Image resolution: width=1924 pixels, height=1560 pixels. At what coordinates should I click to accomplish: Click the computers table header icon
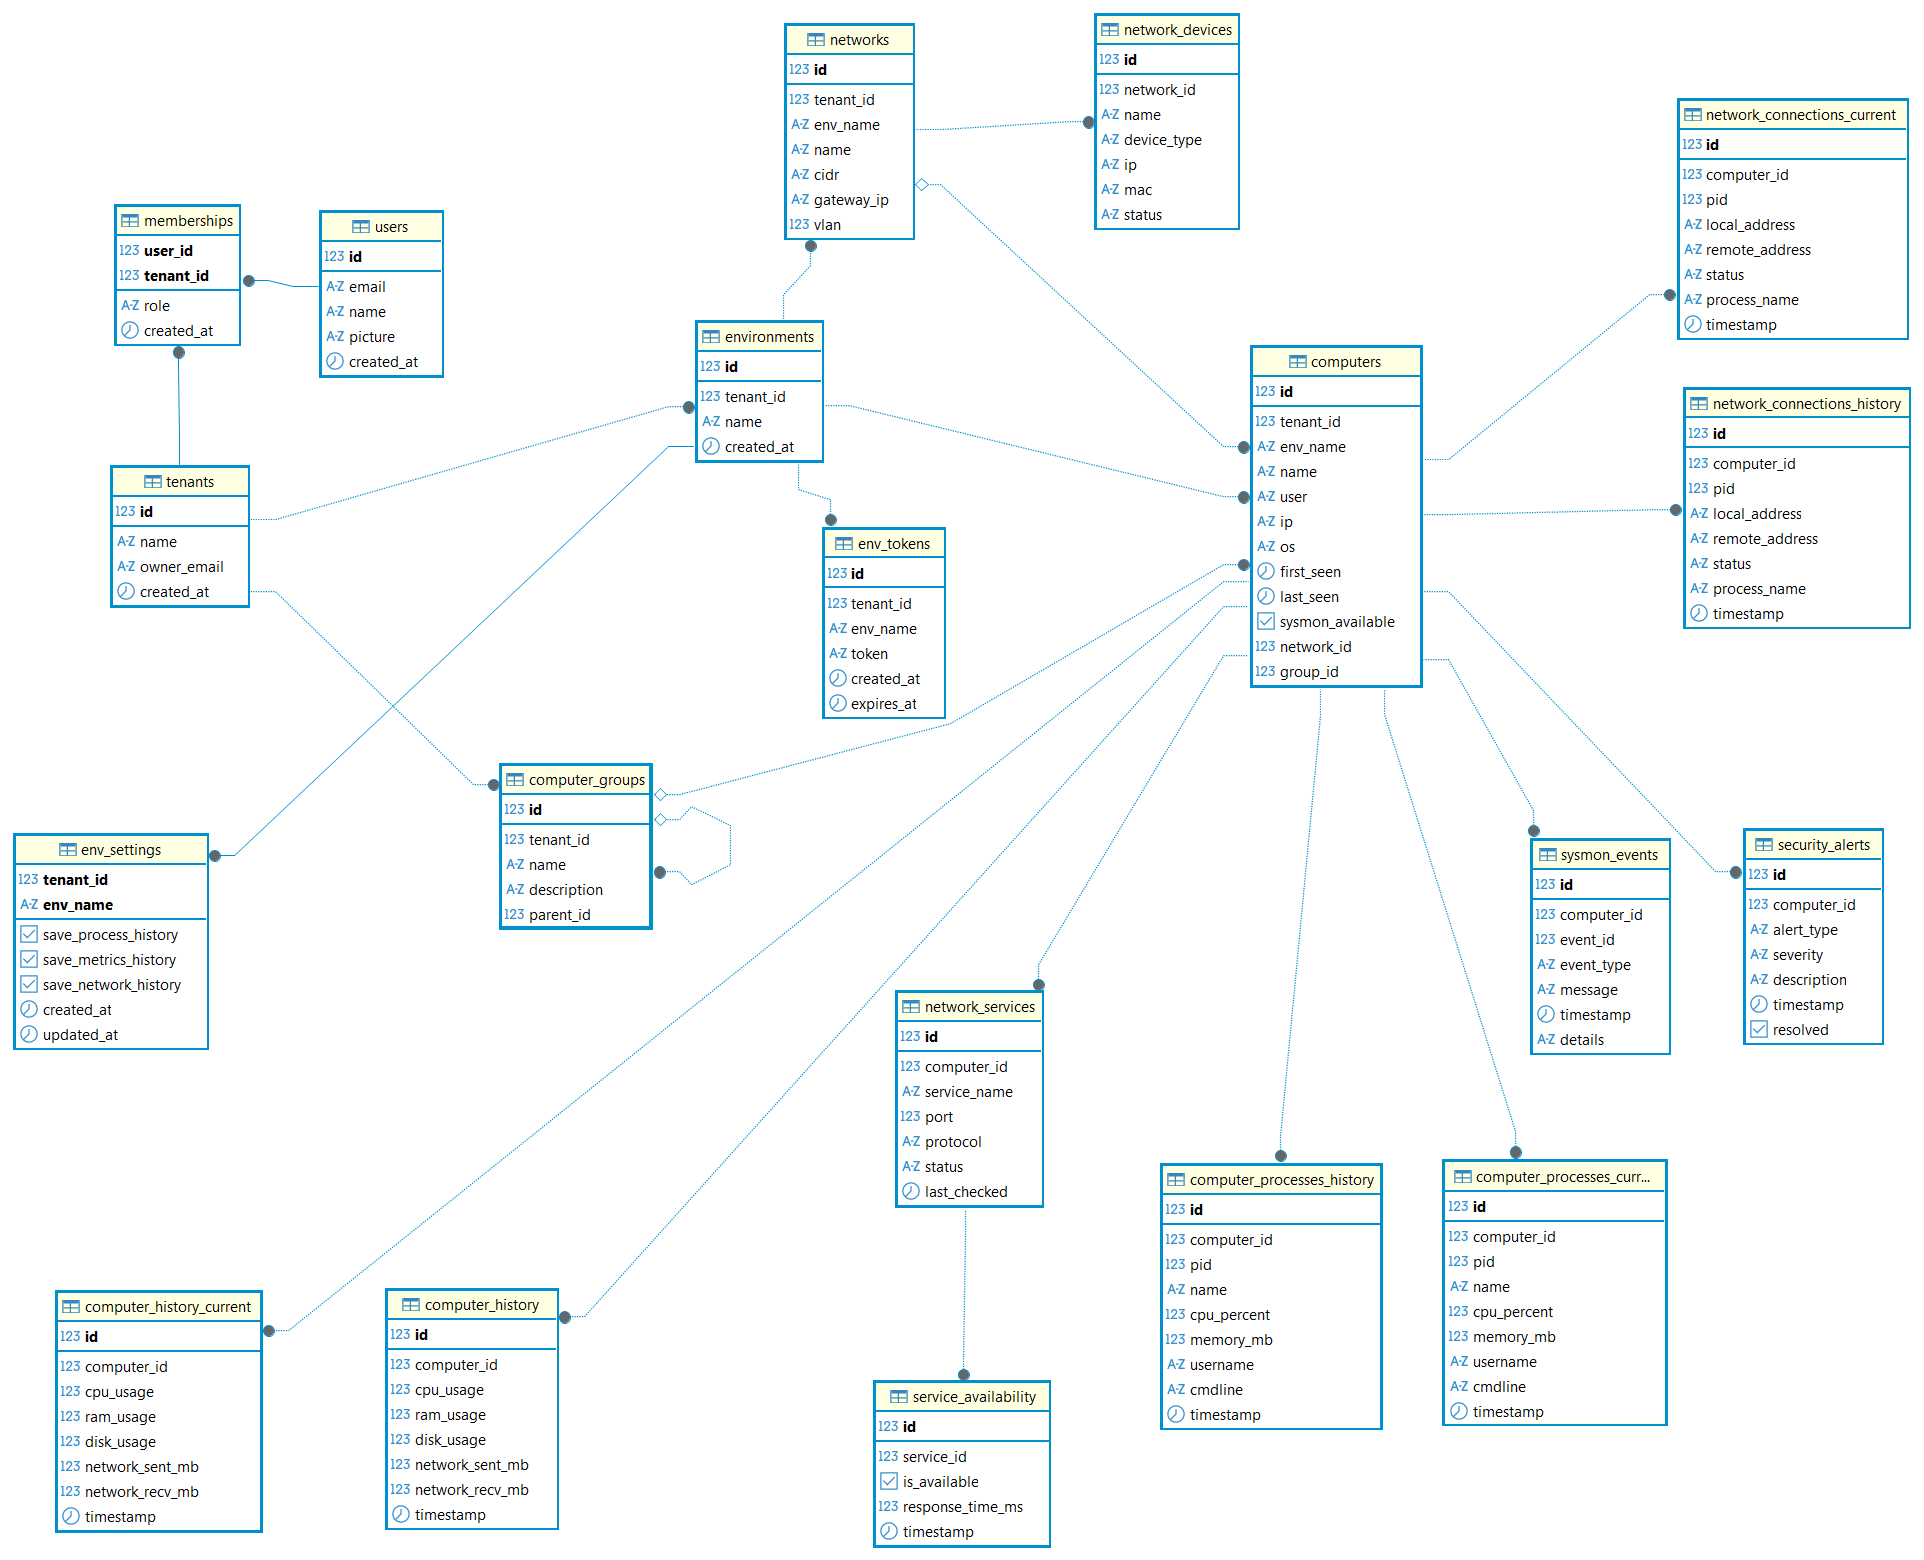coord(1298,362)
